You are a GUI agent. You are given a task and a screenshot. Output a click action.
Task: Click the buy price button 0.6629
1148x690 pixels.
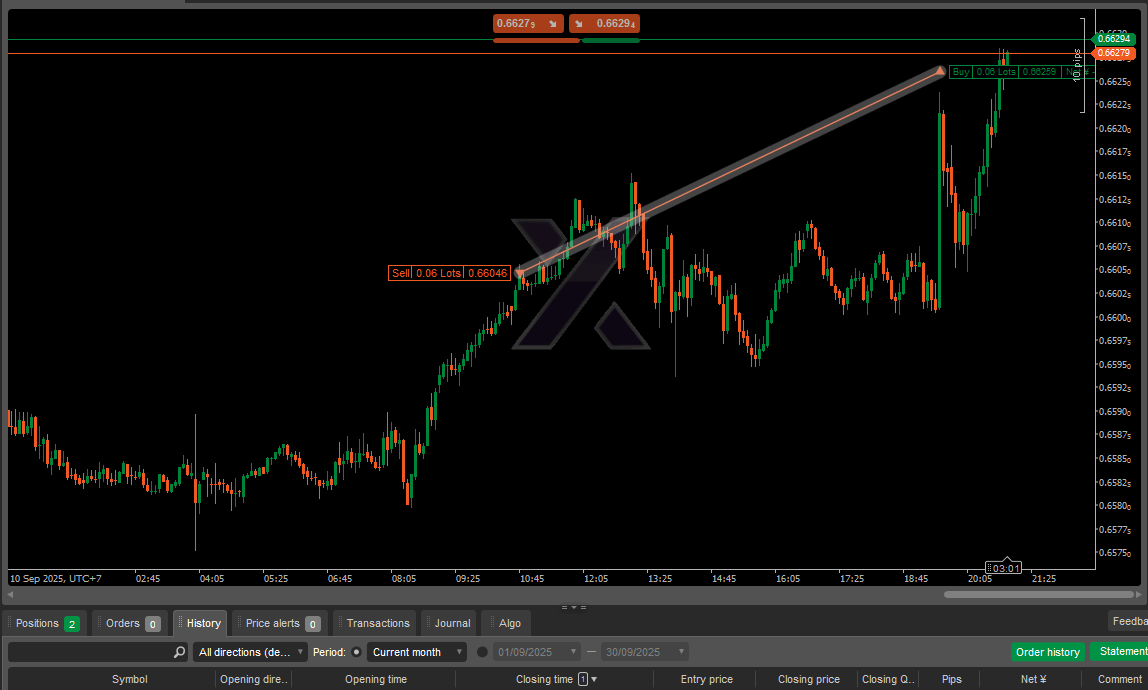pyautogui.click(x=604, y=24)
